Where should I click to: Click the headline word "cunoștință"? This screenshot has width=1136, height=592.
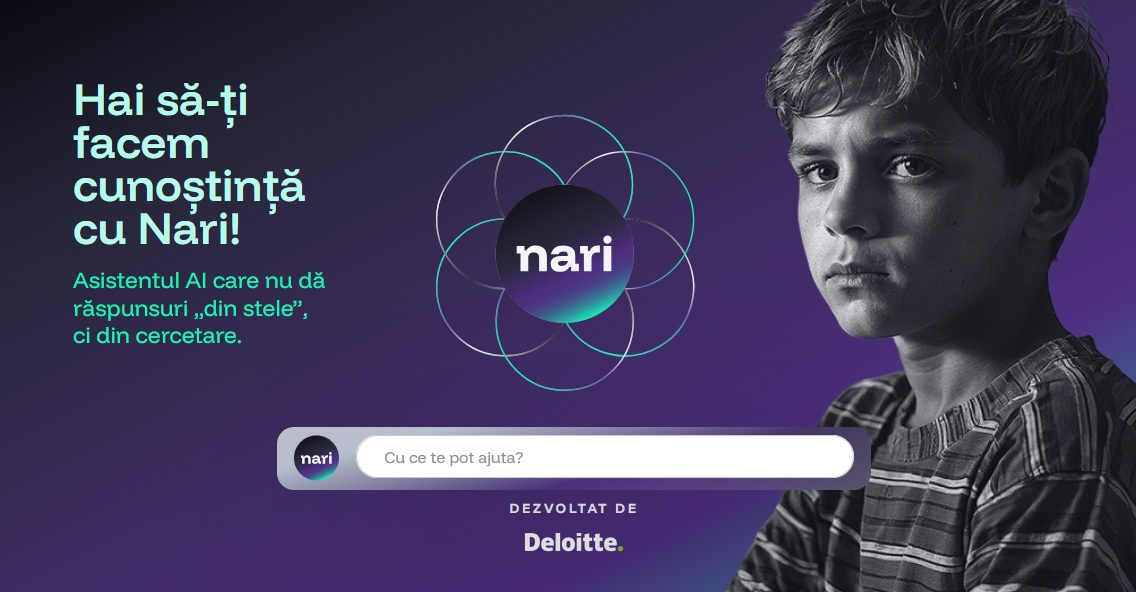[x=189, y=187]
